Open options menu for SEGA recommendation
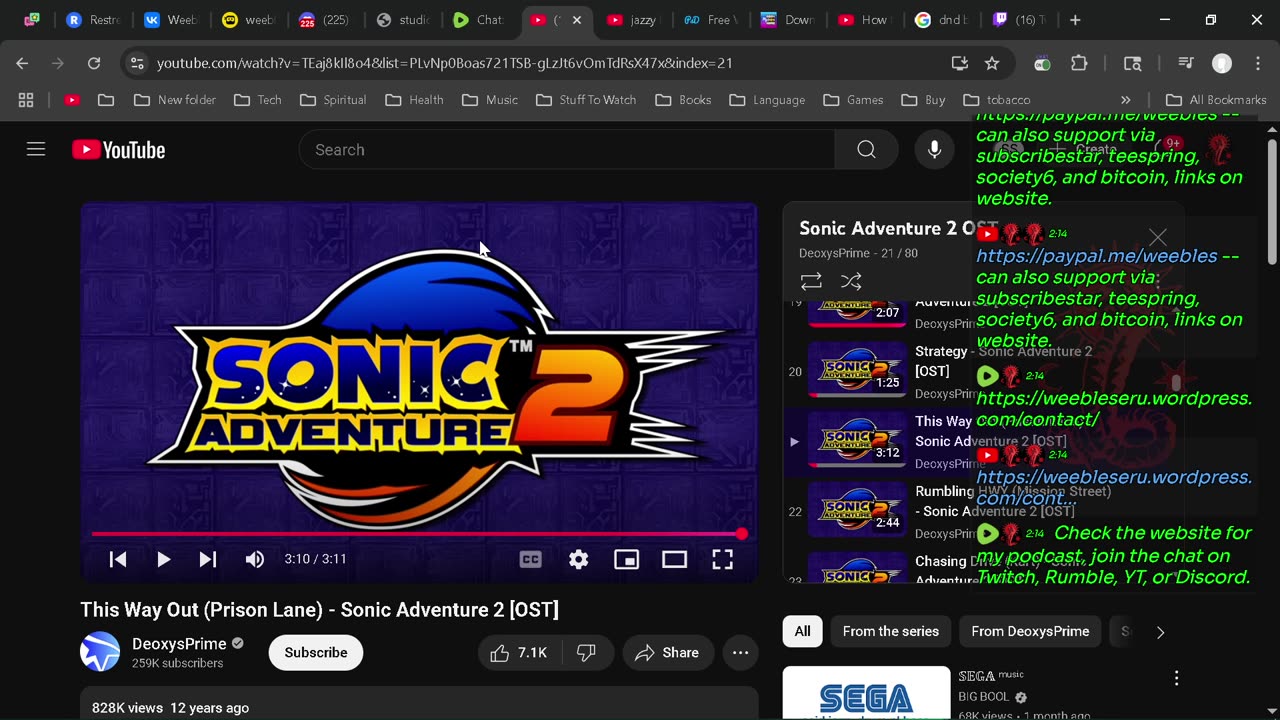 coord(1176,679)
